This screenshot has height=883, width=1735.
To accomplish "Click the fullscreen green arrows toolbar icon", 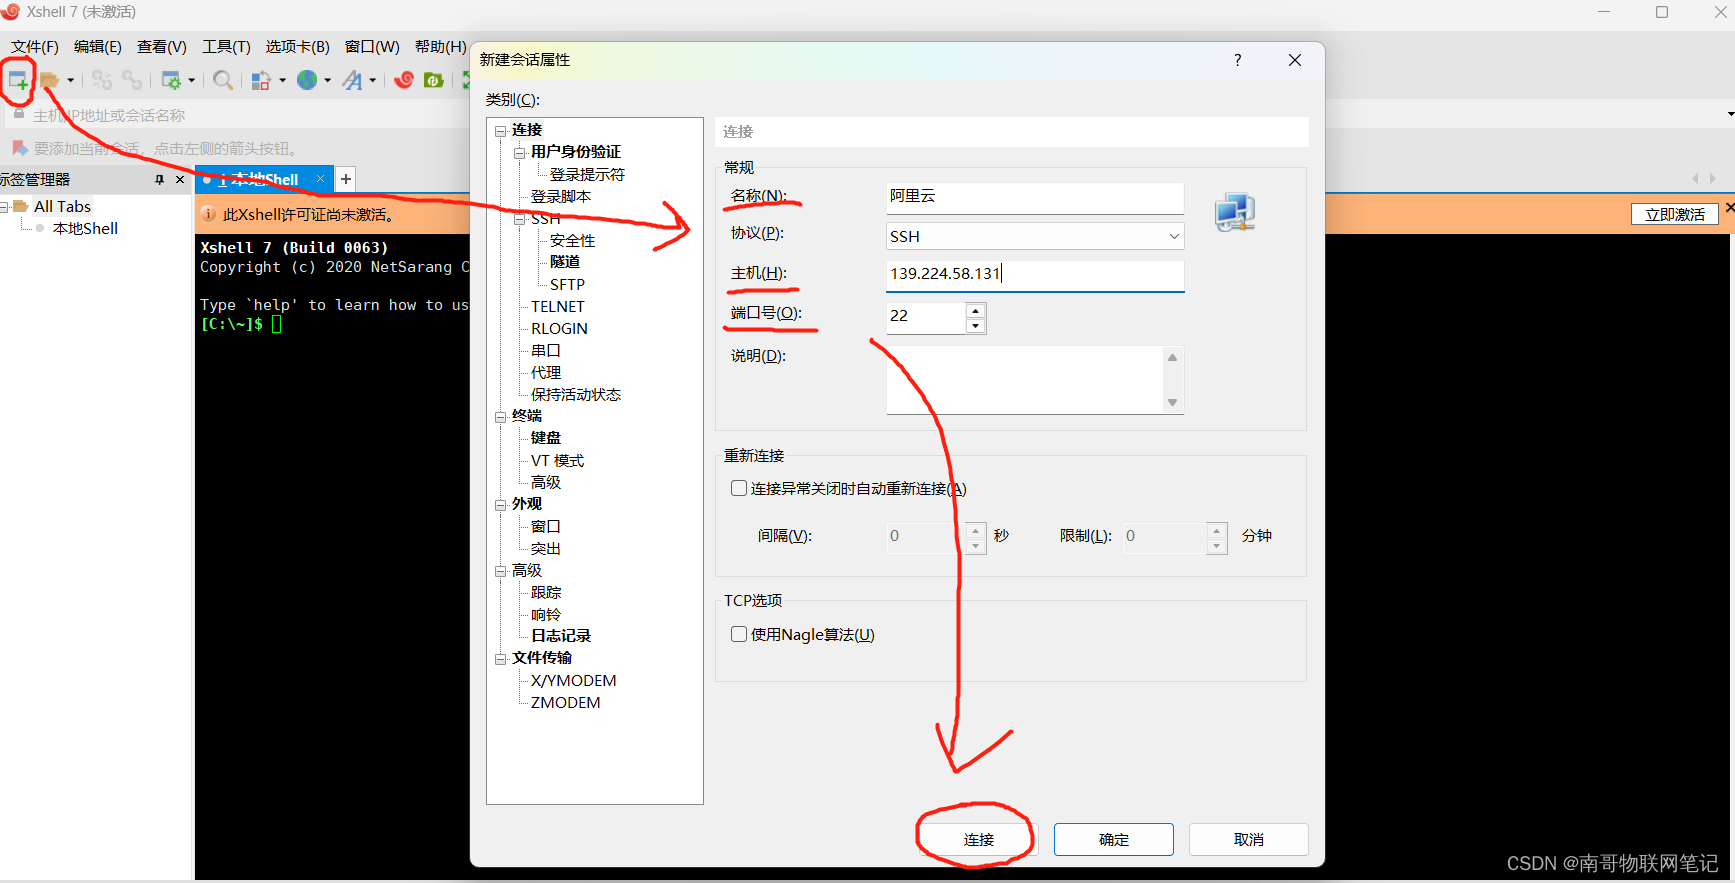I will pyautogui.click(x=465, y=80).
